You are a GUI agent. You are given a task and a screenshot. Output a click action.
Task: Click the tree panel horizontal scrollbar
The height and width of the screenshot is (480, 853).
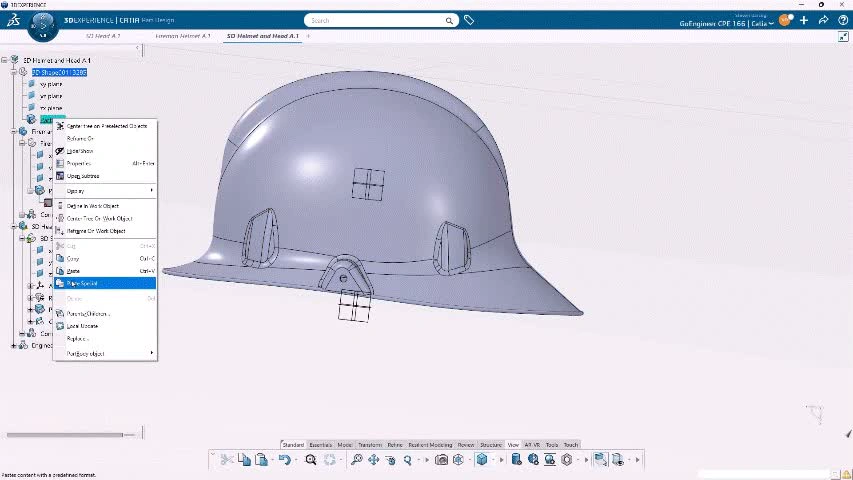tap(65, 435)
